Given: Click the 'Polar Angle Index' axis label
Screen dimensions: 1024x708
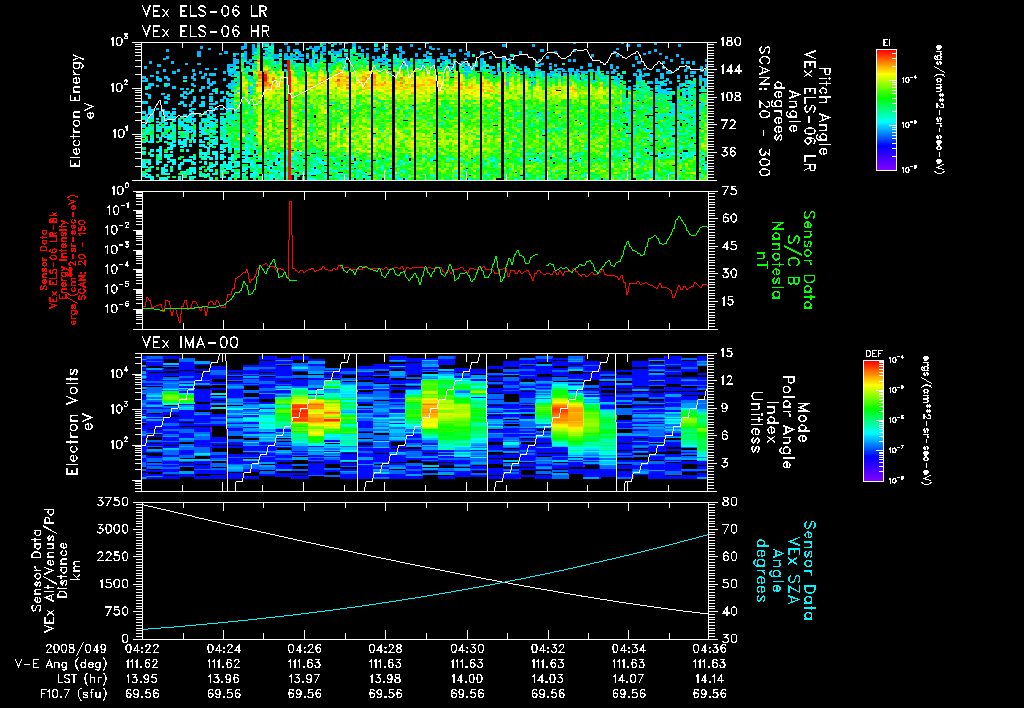Looking at the screenshot, I should click(x=780, y=422).
